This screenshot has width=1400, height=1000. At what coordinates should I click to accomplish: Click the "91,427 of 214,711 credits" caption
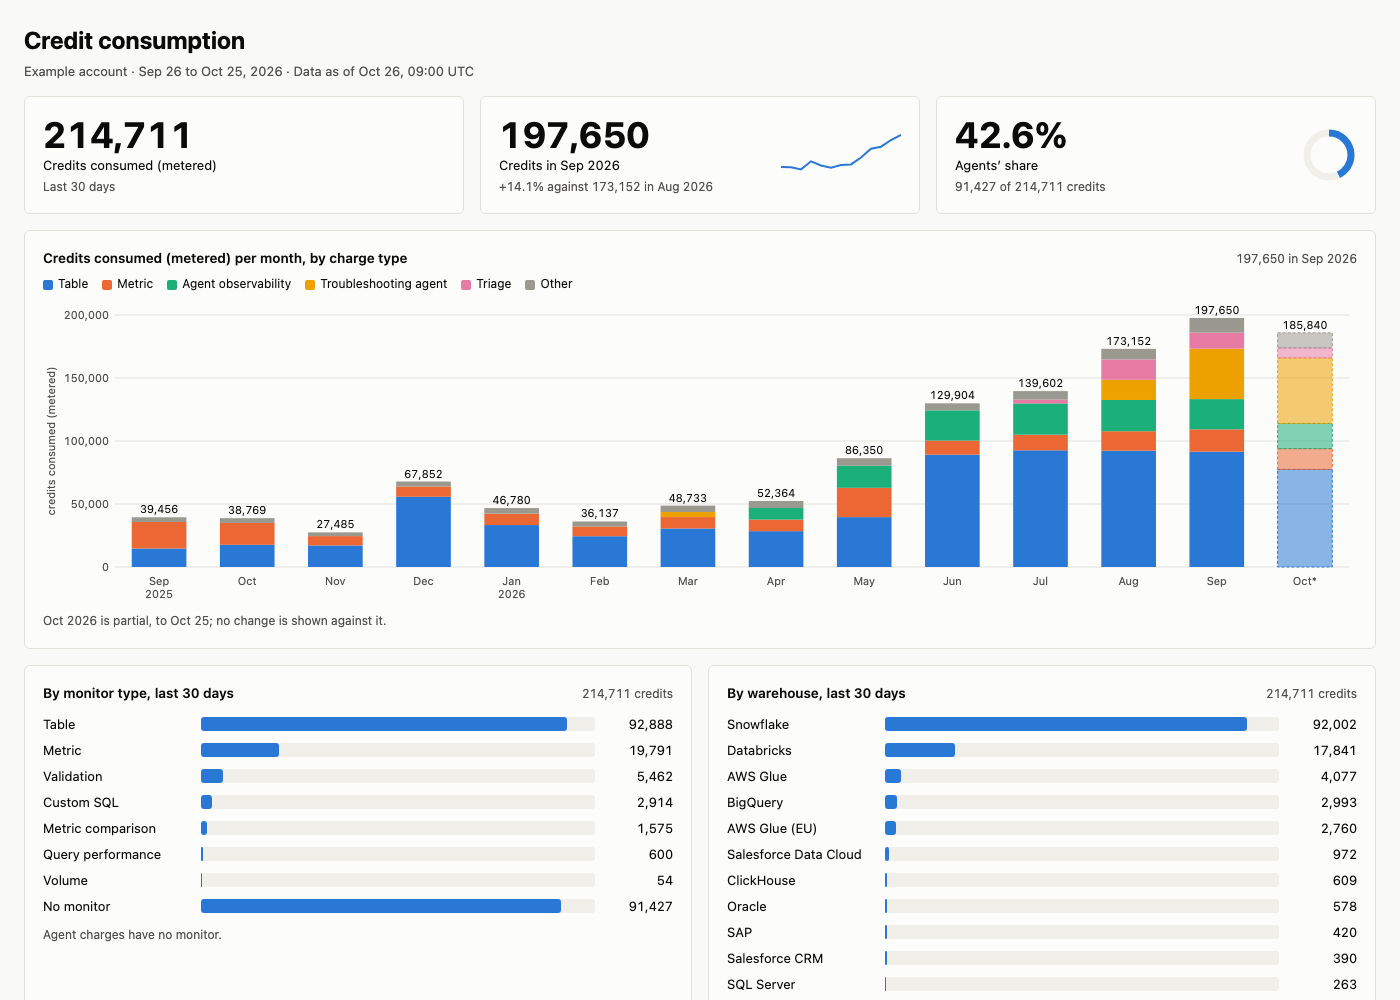pyautogui.click(x=1030, y=187)
